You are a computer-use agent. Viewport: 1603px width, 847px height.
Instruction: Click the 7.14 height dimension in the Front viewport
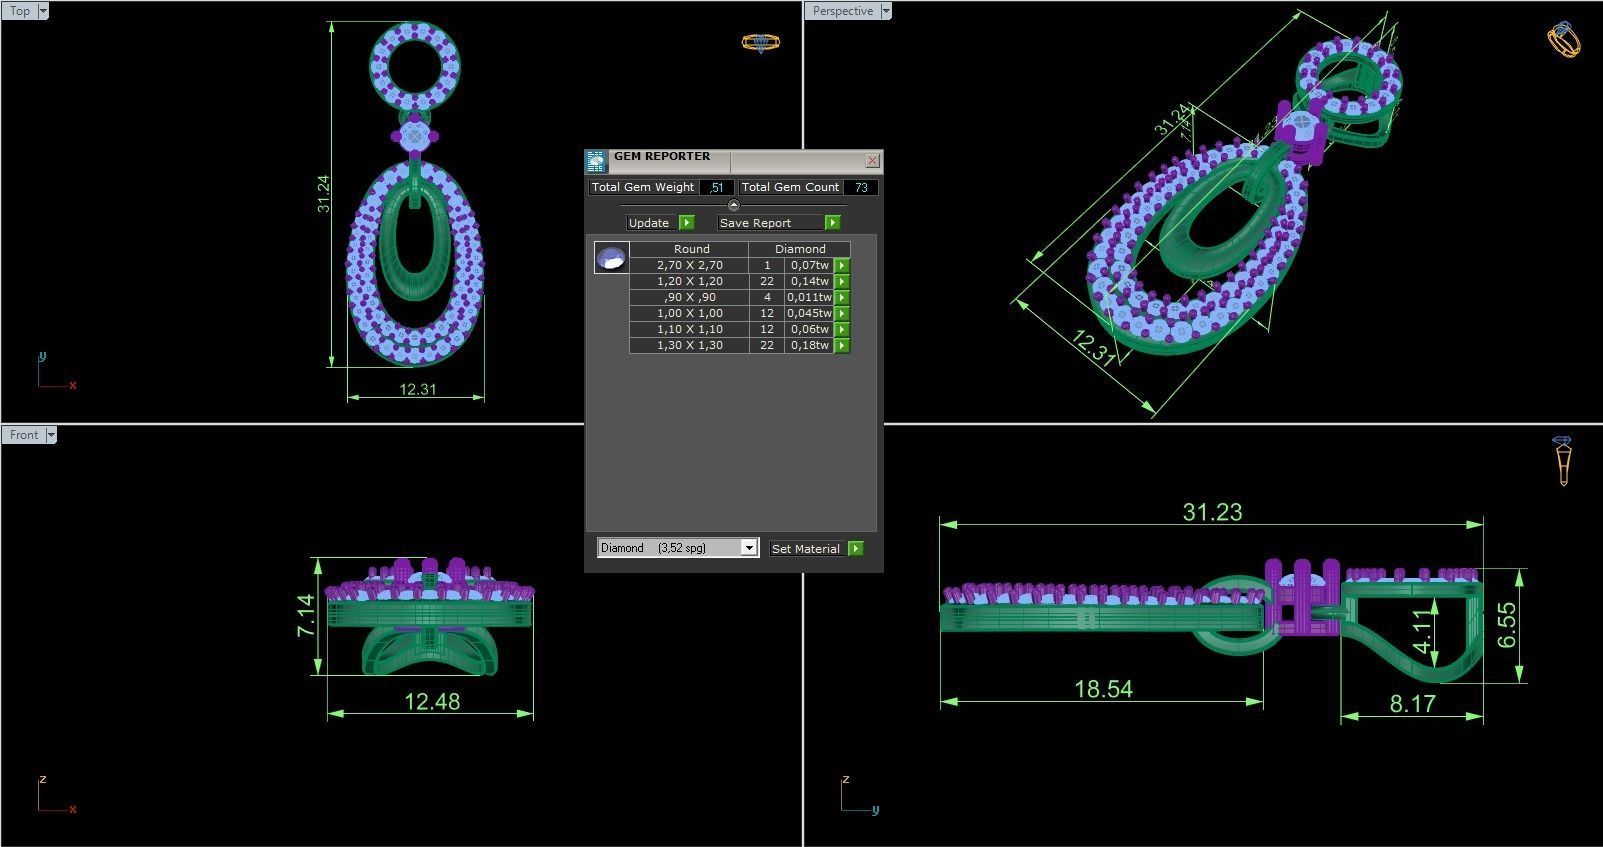tap(306, 615)
